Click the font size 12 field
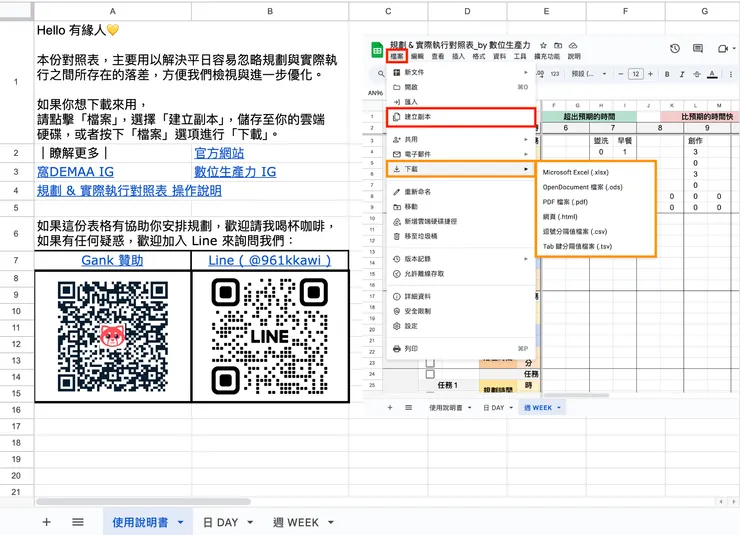 [636, 74]
